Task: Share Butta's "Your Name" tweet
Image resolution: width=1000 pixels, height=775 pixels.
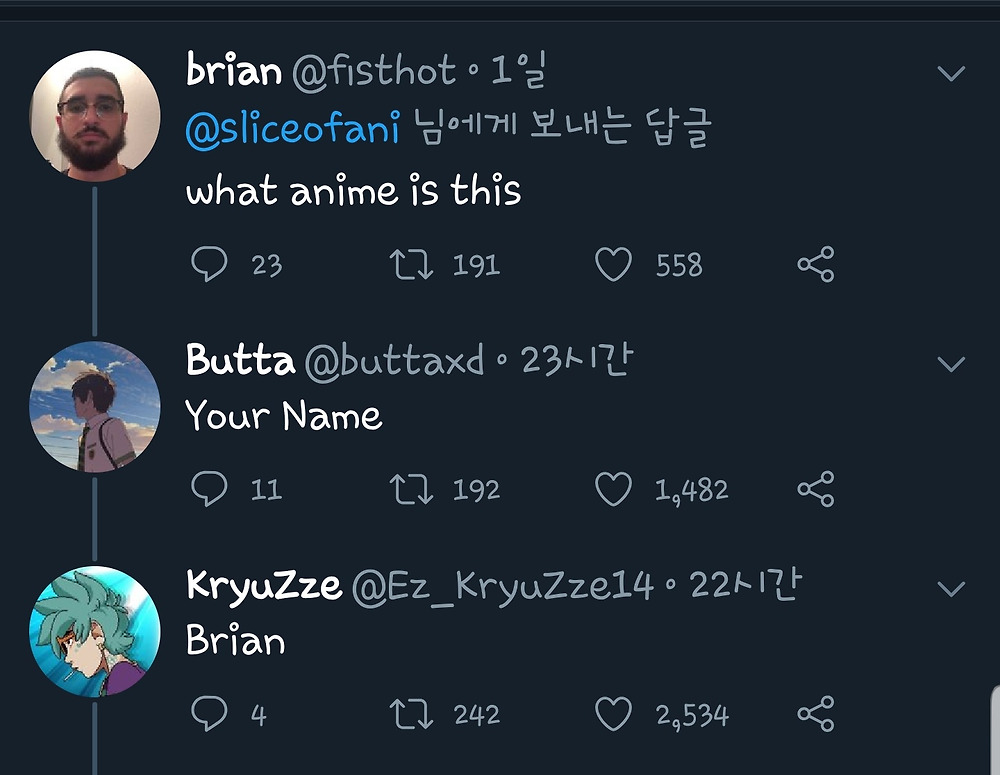Action: click(815, 489)
